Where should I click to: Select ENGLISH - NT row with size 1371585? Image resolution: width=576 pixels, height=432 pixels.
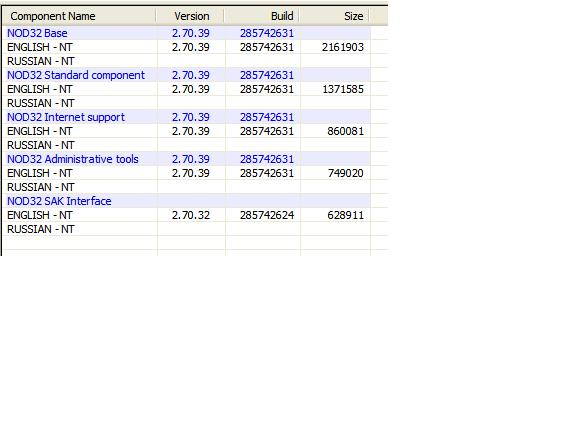187,89
